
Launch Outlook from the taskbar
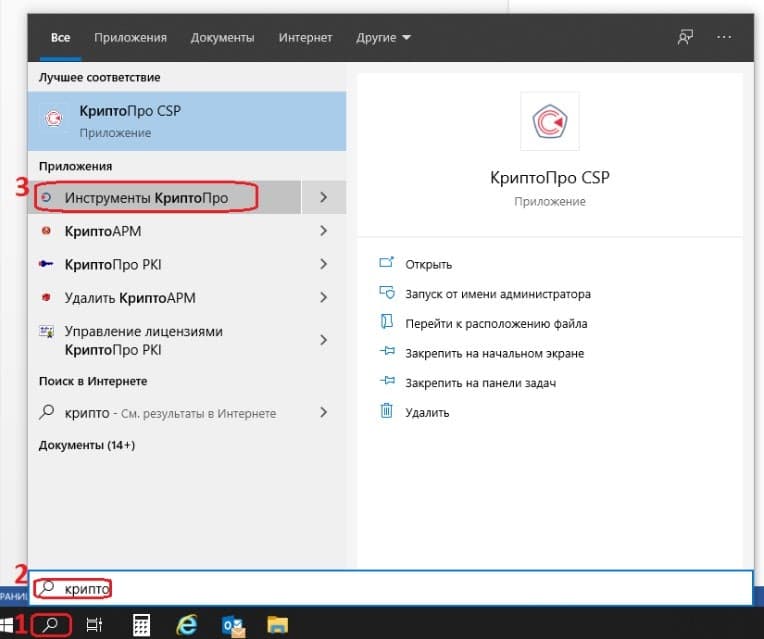point(233,626)
